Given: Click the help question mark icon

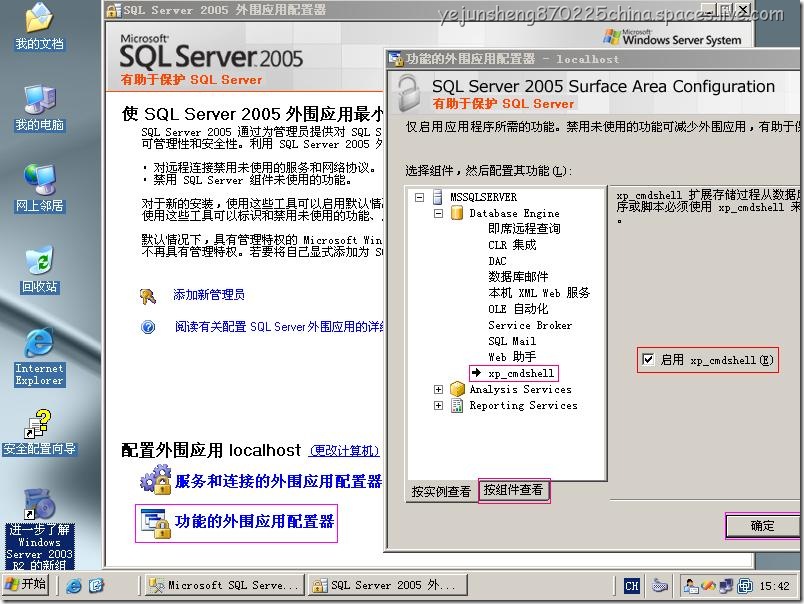Looking at the screenshot, I should 148,327.
